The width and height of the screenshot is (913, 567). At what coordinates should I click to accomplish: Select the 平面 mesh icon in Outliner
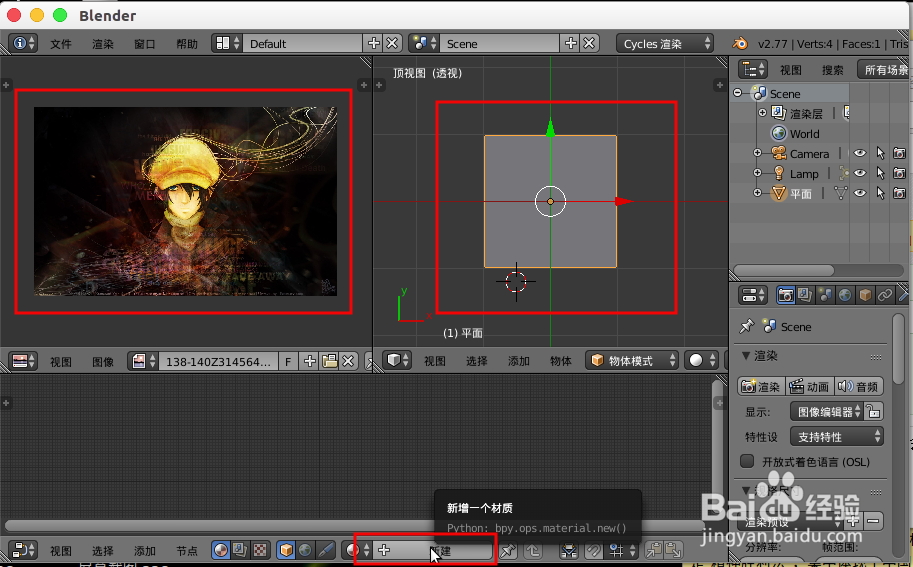(x=778, y=193)
